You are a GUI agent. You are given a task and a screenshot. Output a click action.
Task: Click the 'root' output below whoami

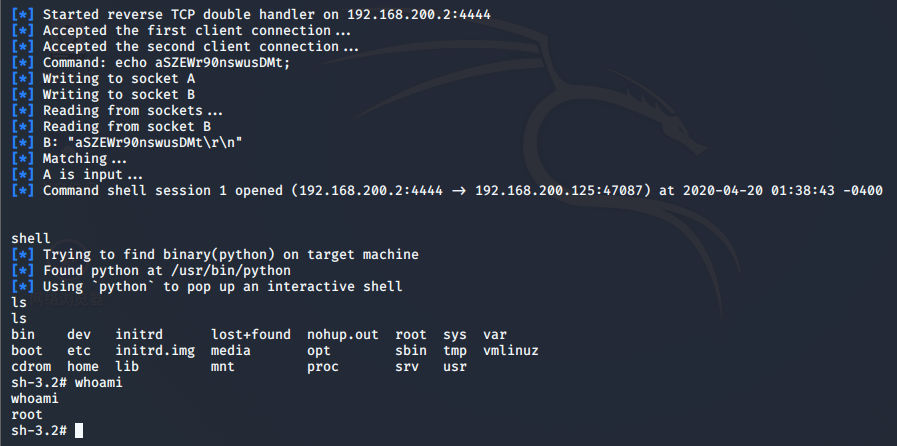(x=27, y=415)
